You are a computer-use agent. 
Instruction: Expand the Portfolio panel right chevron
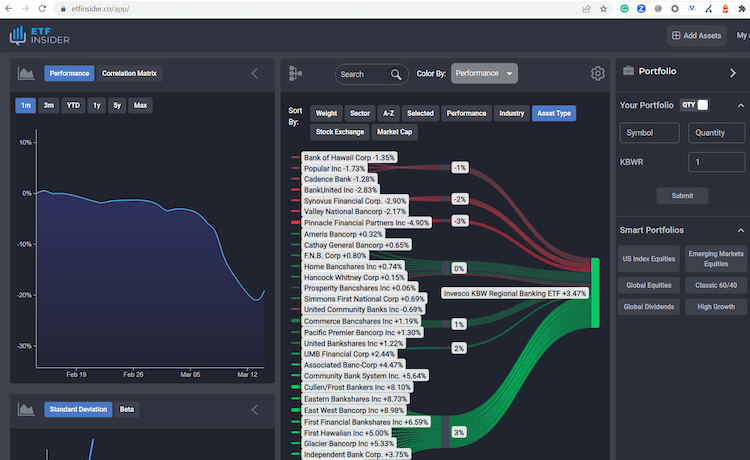tap(732, 73)
